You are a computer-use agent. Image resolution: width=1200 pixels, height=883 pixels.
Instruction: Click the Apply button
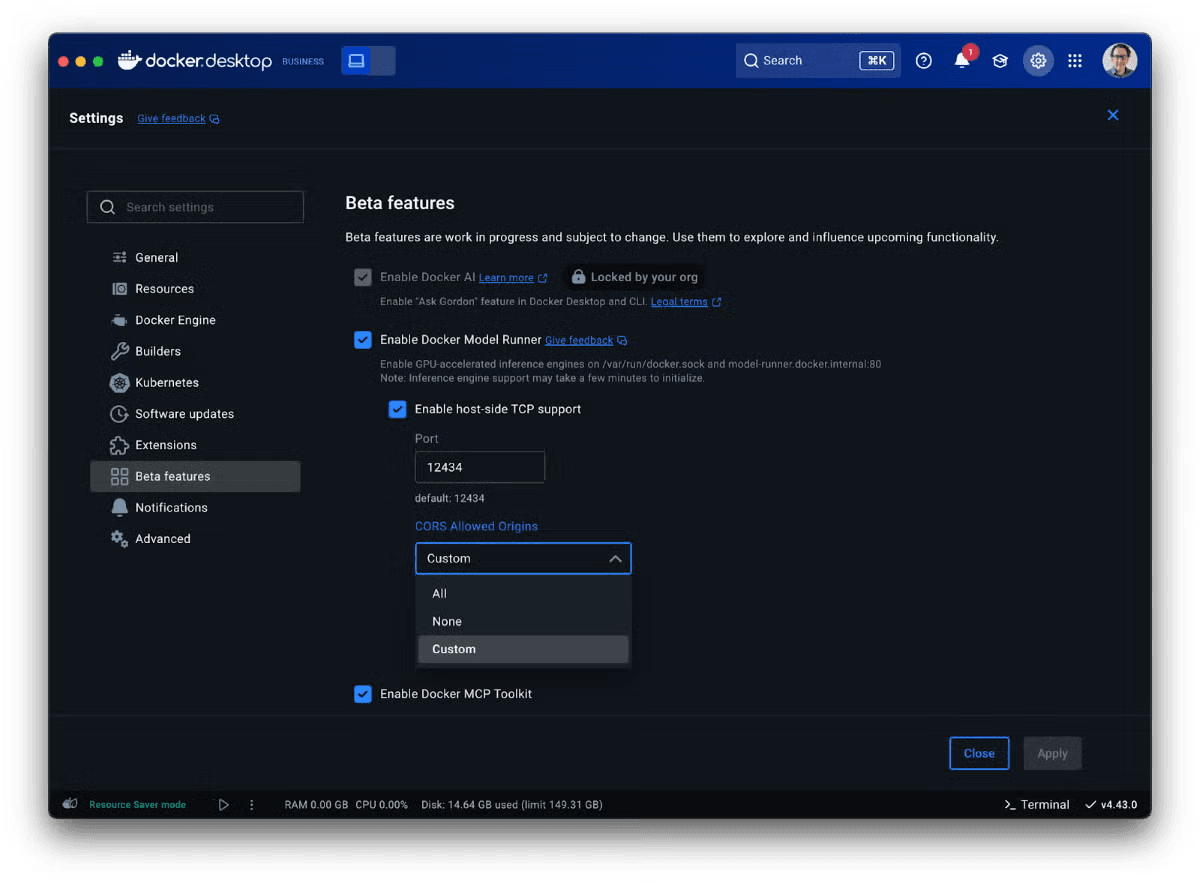(x=1052, y=754)
